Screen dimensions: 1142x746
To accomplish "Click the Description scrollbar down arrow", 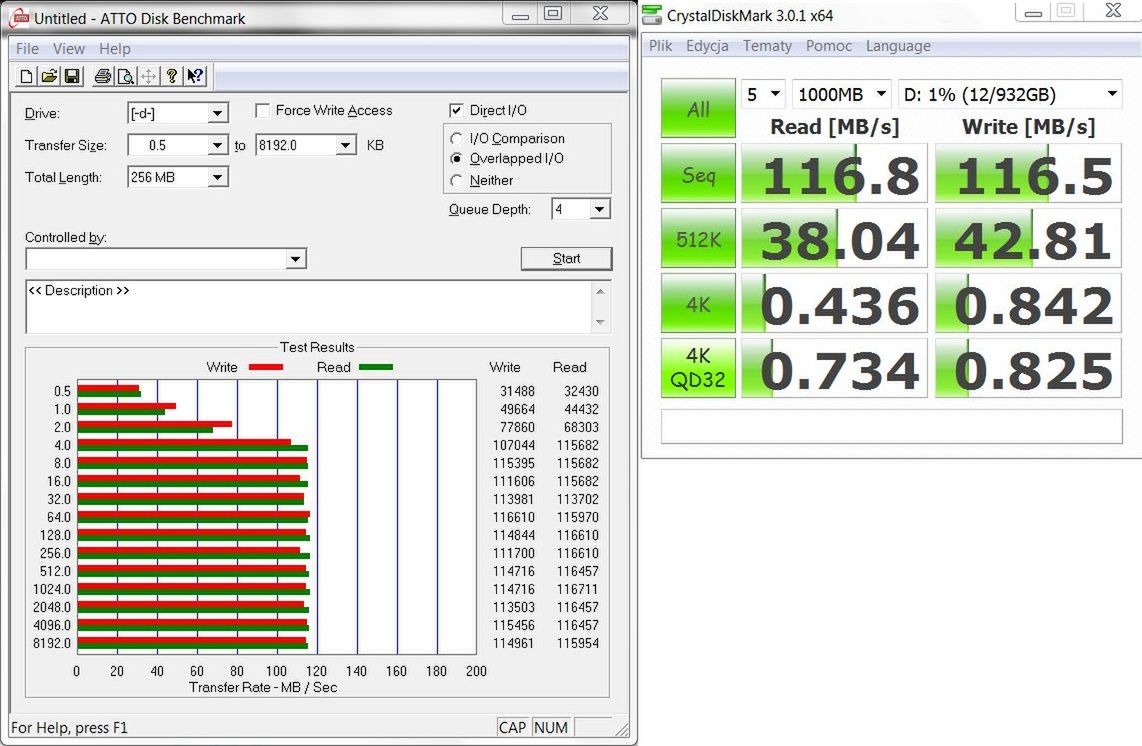I will pos(600,322).
